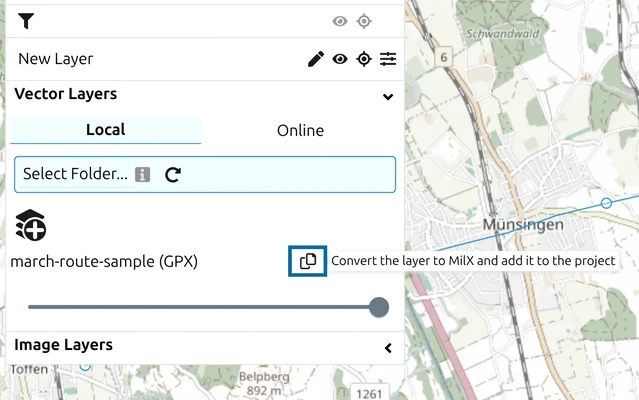Viewport: 639px width, 400px height.
Task: Show folder info with the i icon
Action: coord(143,175)
